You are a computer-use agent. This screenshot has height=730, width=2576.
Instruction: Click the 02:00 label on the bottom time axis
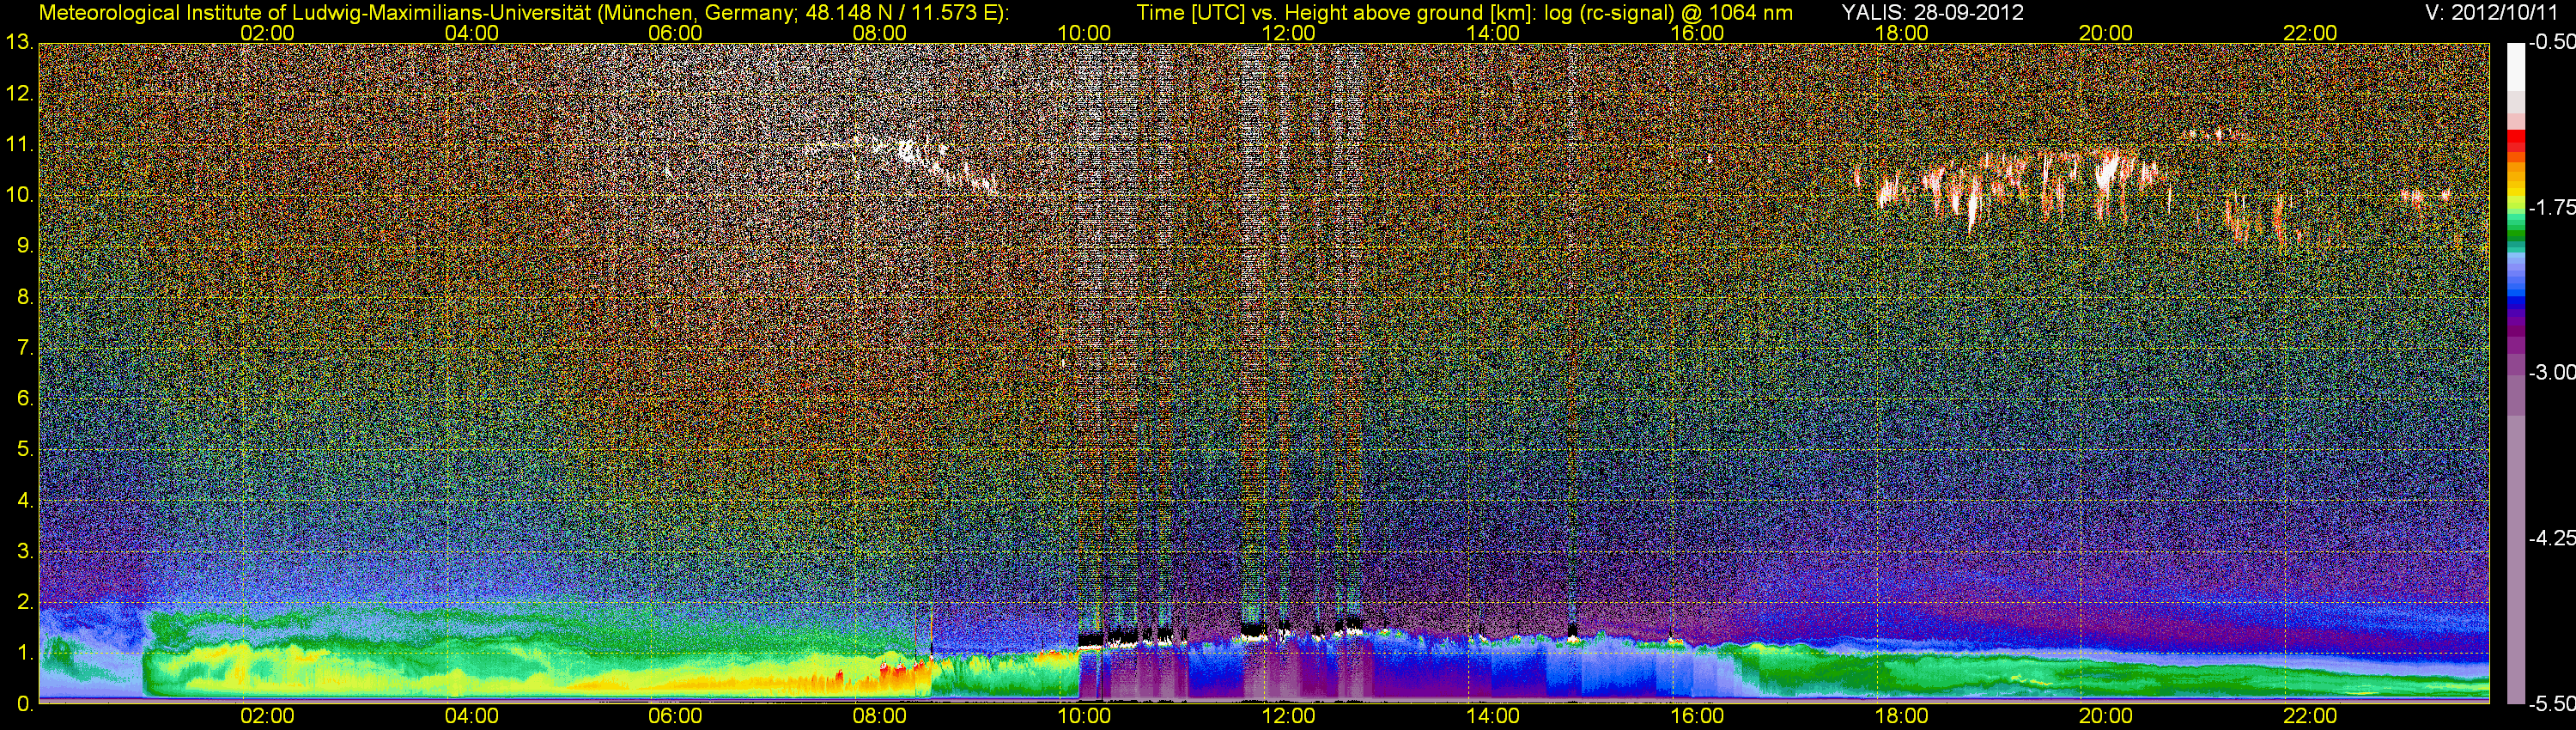point(267,717)
